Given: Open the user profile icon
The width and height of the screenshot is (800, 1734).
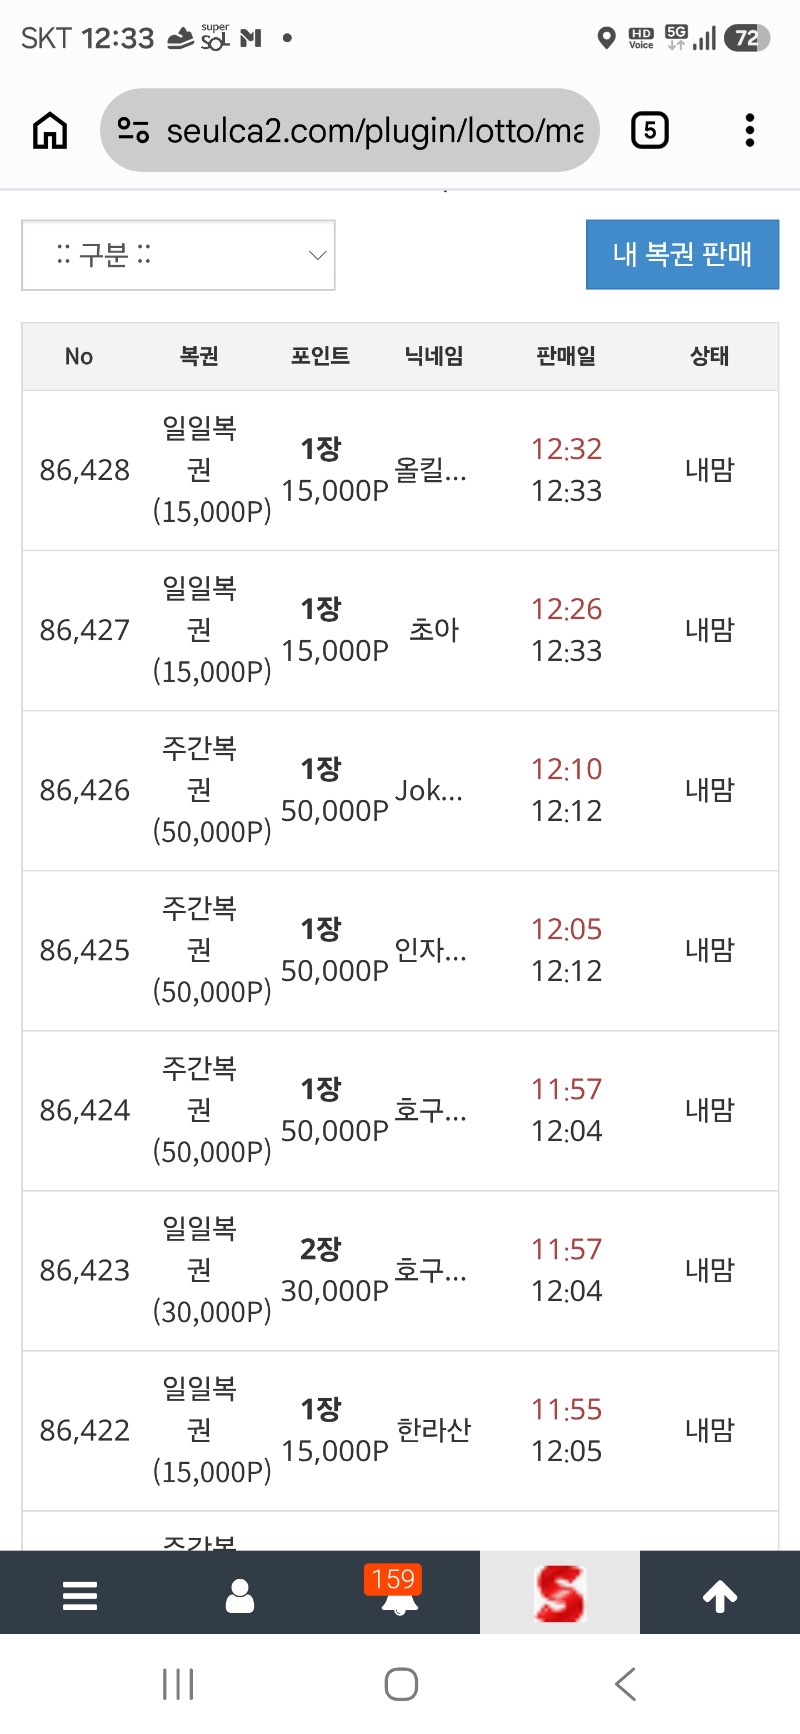Looking at the screenshot, I should [240, 1596].
